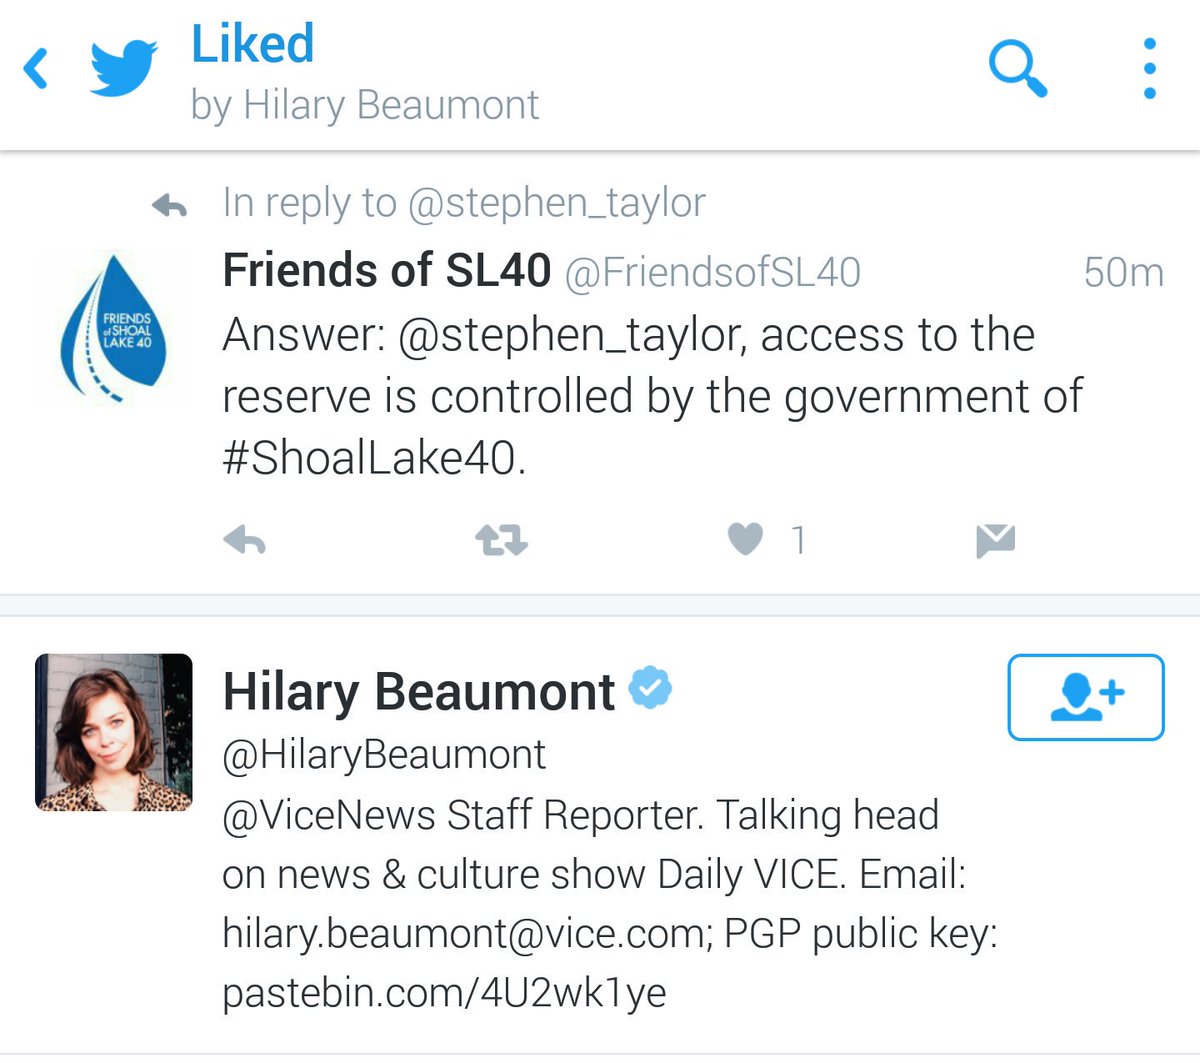Follow Hilary Beaumont with the add-user button
Screen dimensions: 1200x1063
click(x=1086, y=697)
